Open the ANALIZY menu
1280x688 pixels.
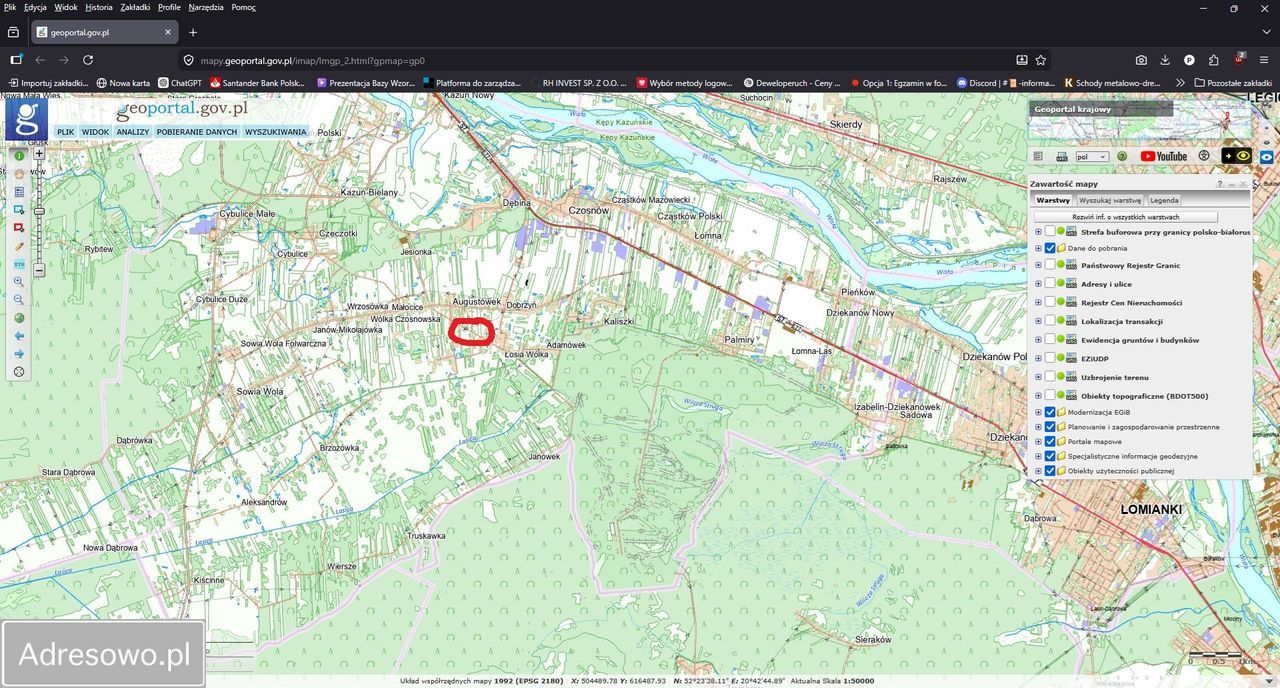132,132
